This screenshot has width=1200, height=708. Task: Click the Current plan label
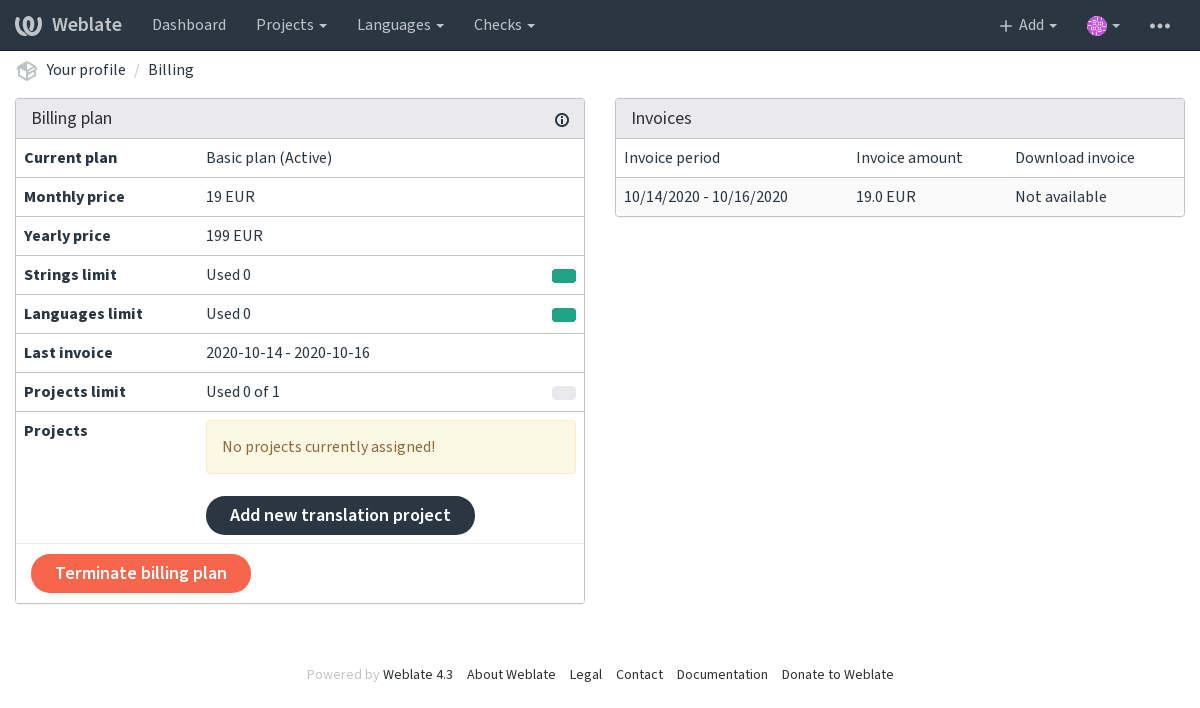point(70,158)
